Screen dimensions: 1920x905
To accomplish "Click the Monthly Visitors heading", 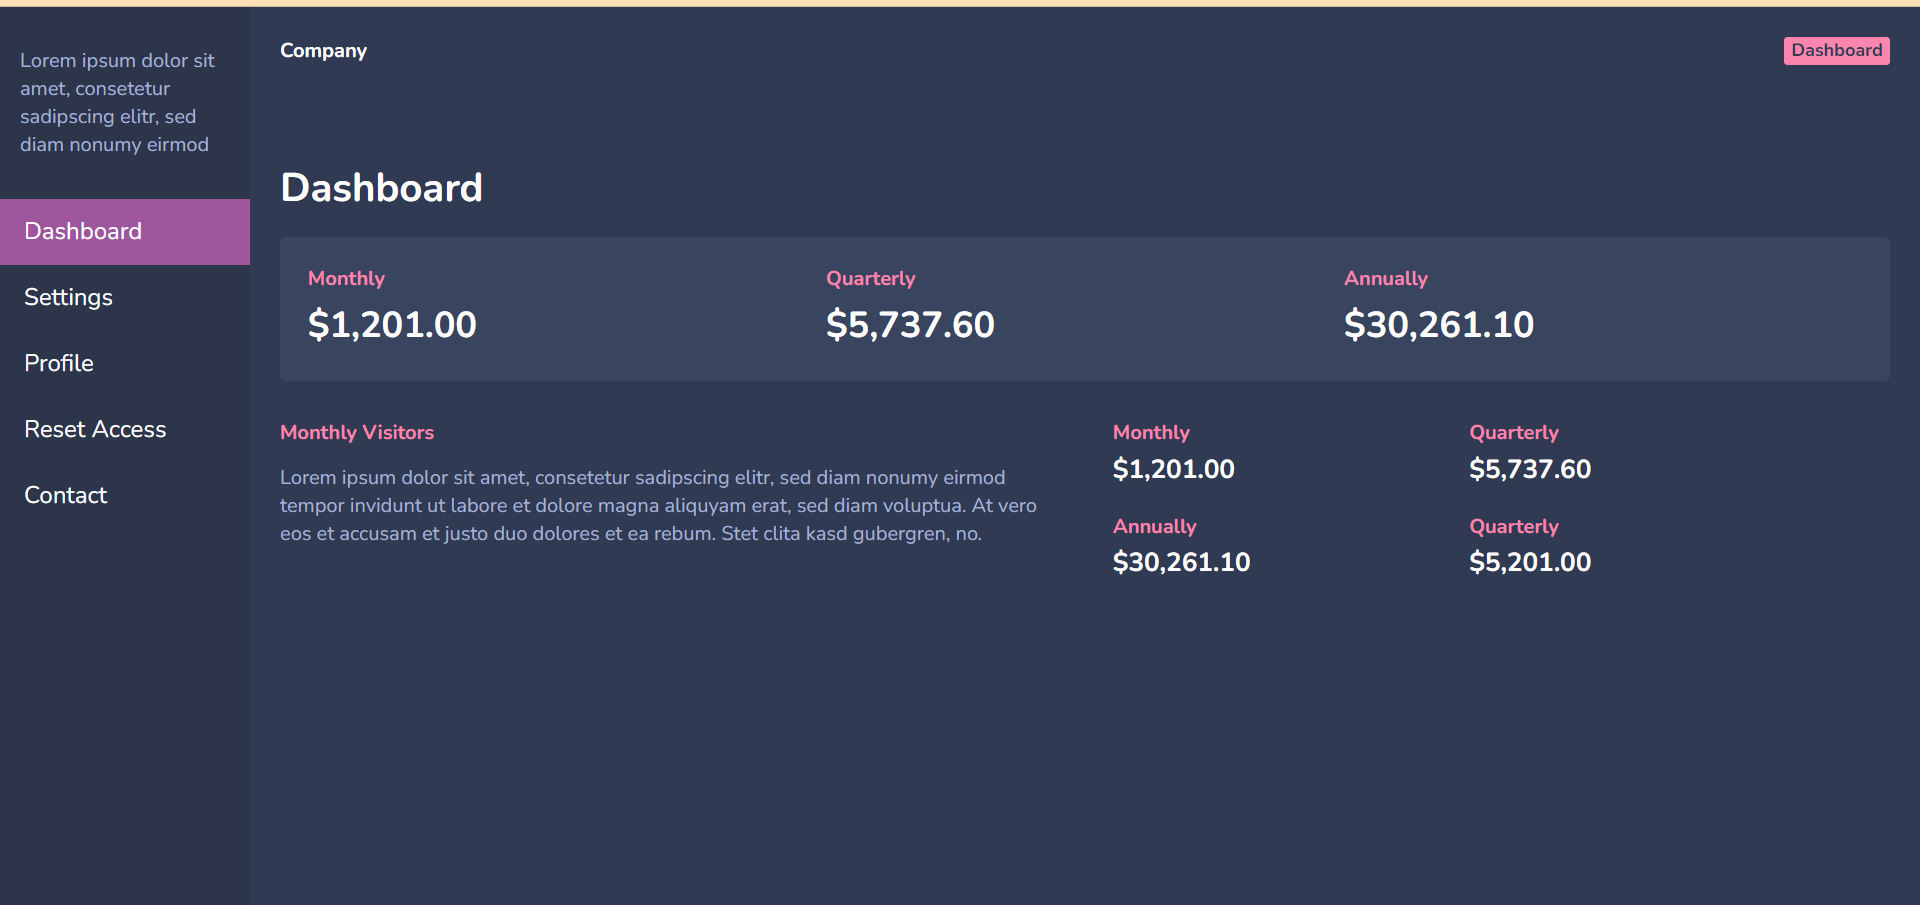I will (x=357, y=432).
